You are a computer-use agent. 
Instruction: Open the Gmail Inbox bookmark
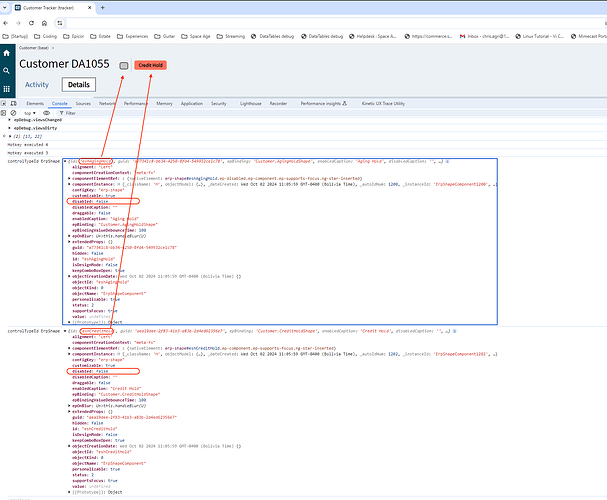pyautogui.click(x=484, y=36)
